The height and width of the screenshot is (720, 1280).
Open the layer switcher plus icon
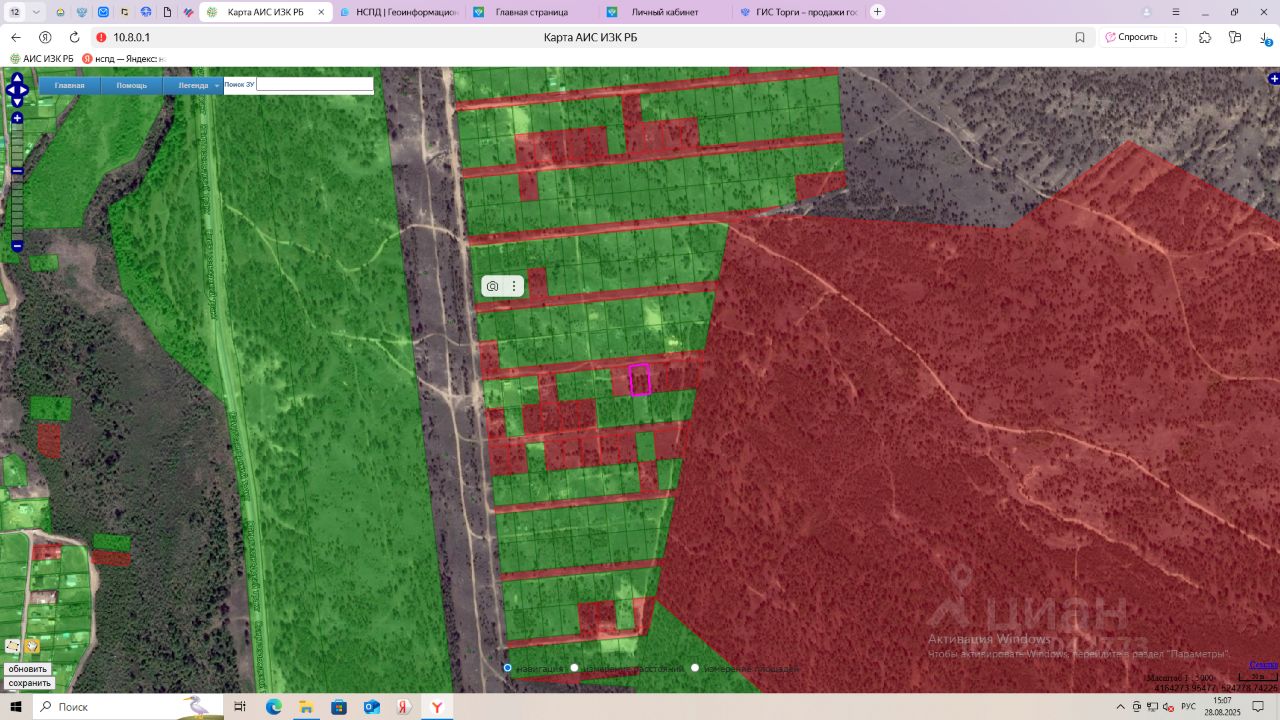pos(1273,78)
